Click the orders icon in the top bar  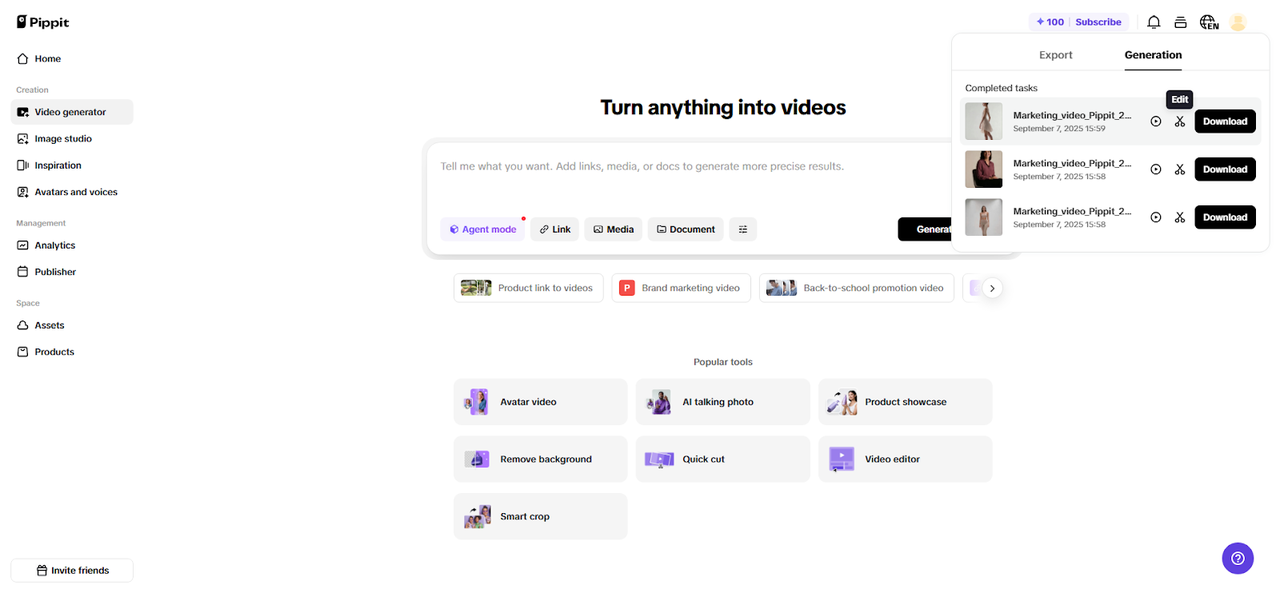[x=1180, y=21]
